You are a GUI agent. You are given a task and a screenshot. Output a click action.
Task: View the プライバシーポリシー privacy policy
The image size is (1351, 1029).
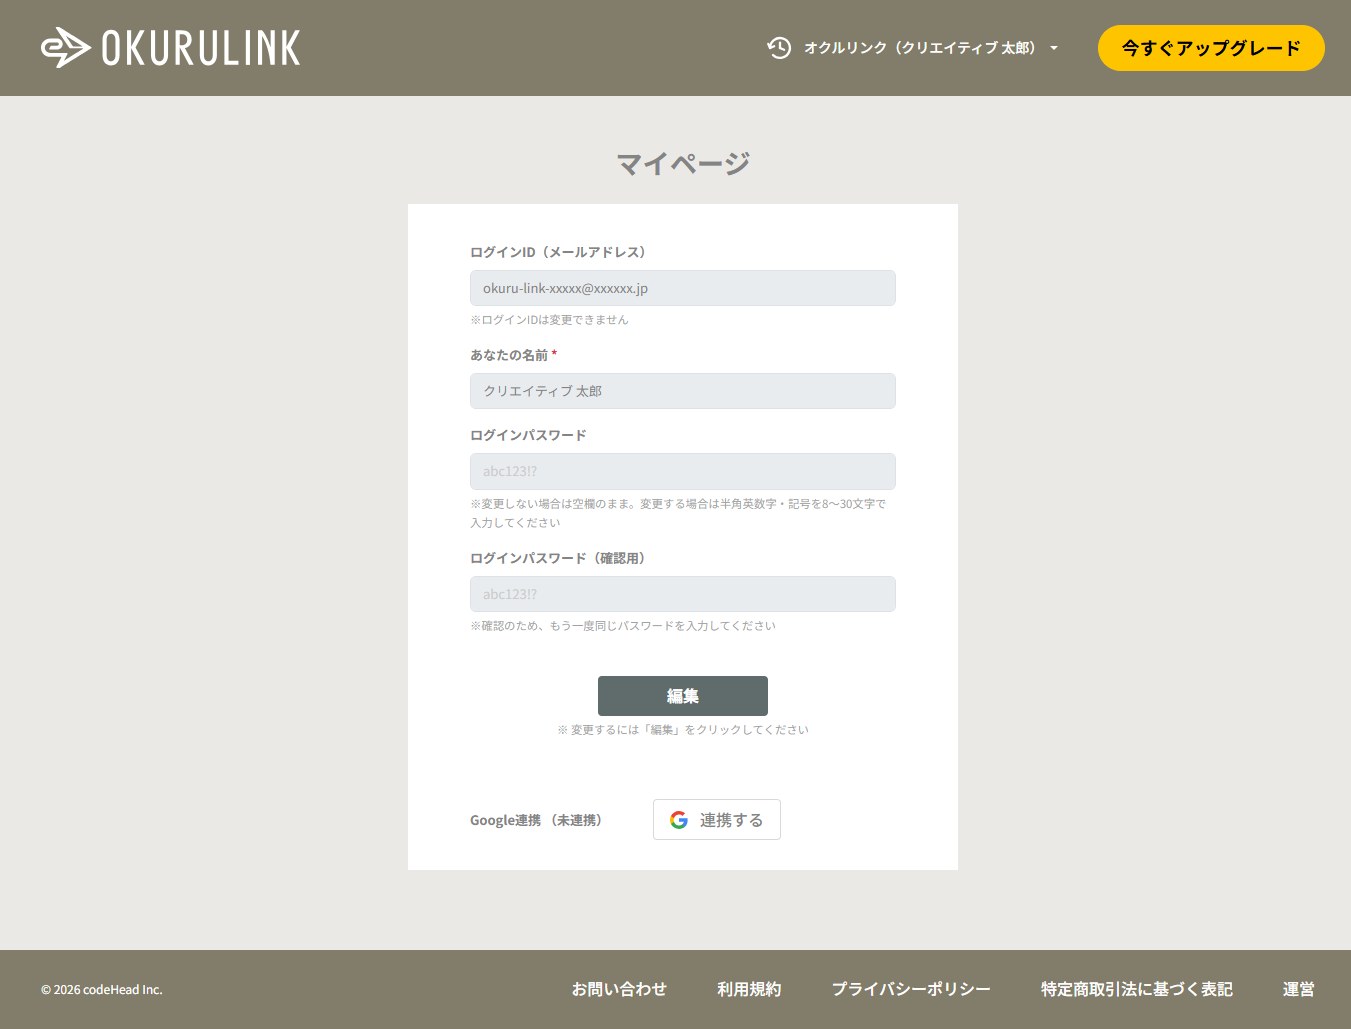[910, 989]
